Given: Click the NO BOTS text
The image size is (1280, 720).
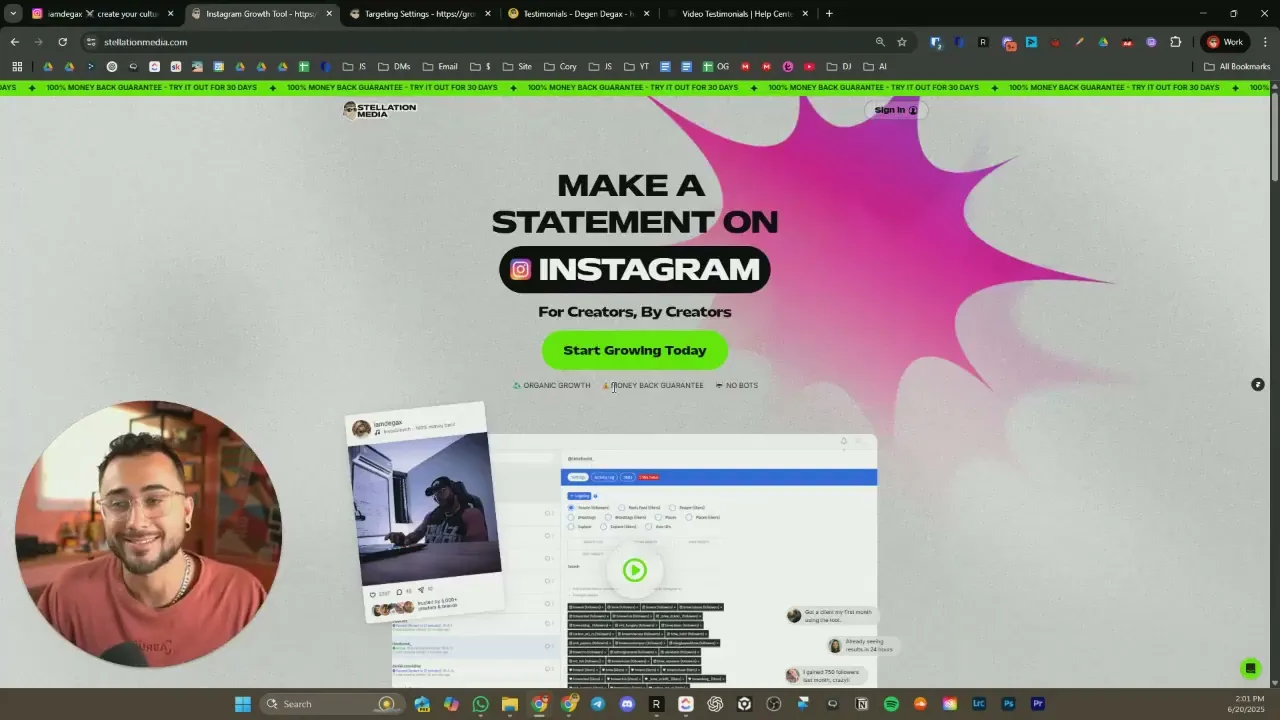Looking at the screenshot, I should coord(742,385).
